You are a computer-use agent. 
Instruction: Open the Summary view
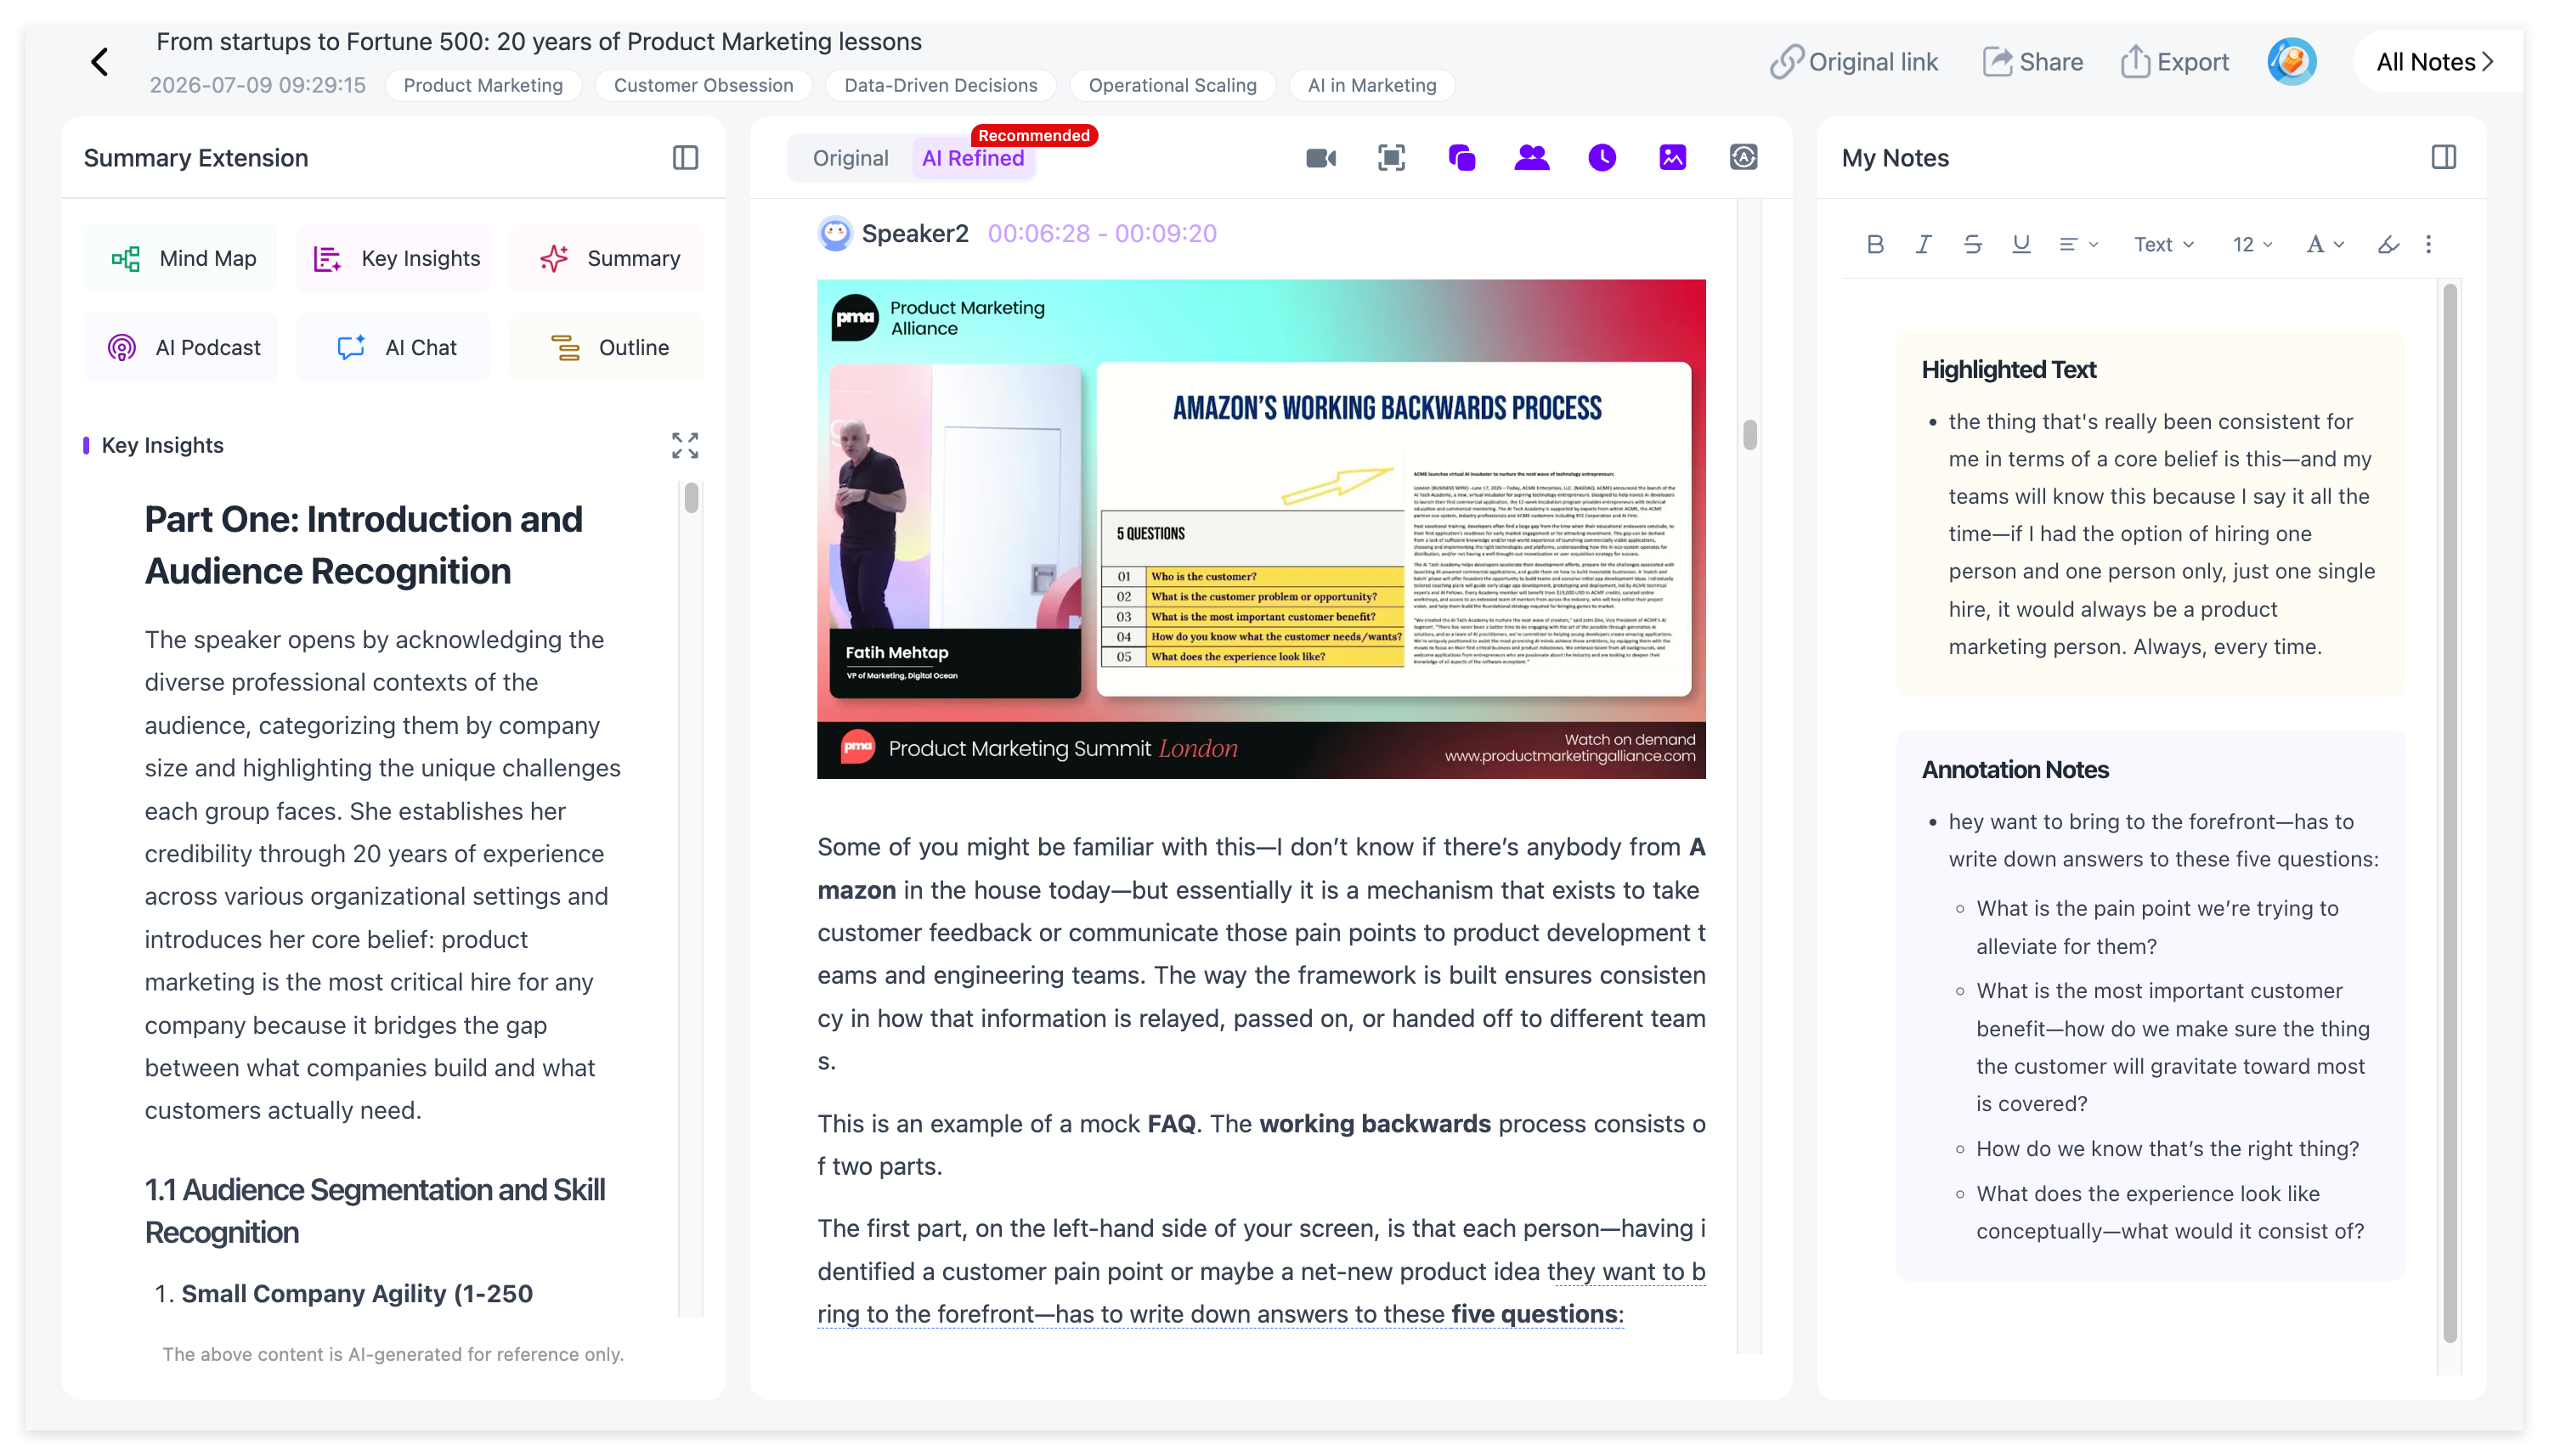607,259
